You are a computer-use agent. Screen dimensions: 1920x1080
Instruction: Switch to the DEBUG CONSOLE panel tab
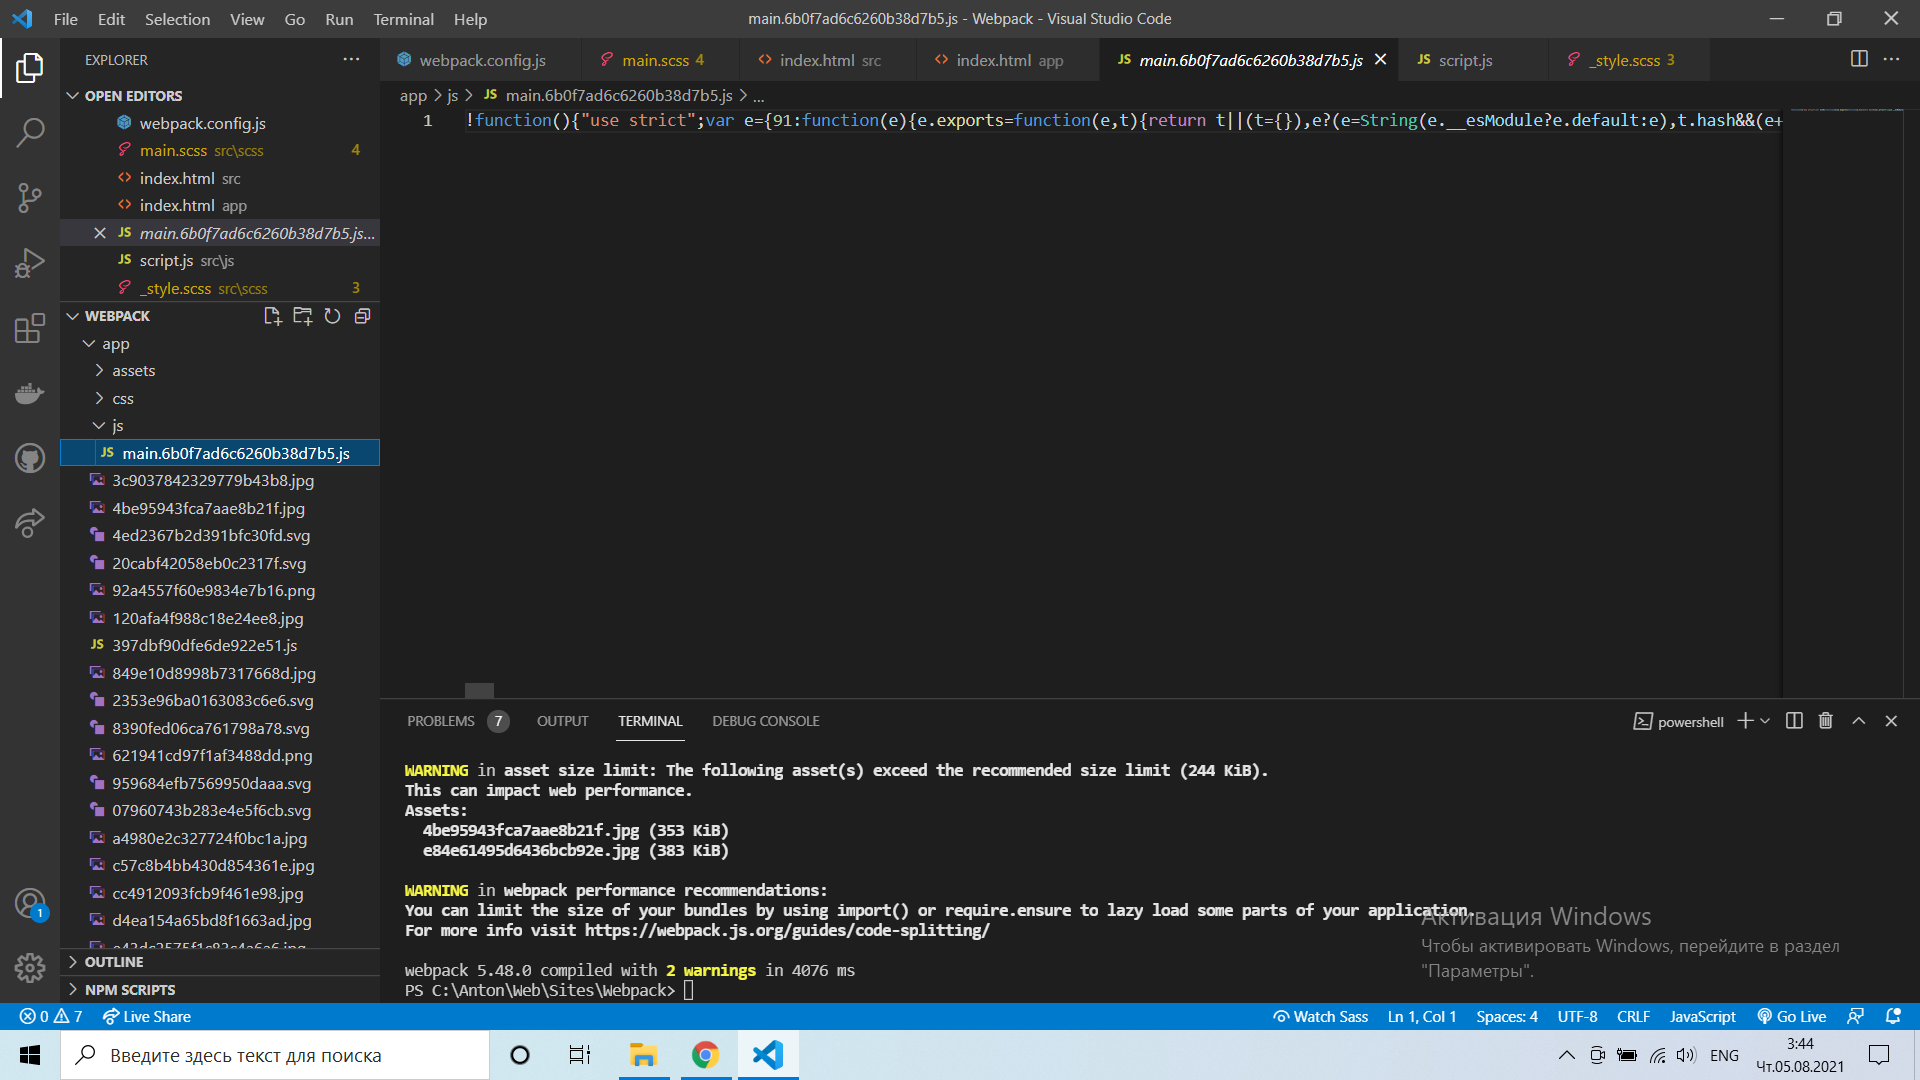pyautogui.click(x=765, y=721)
